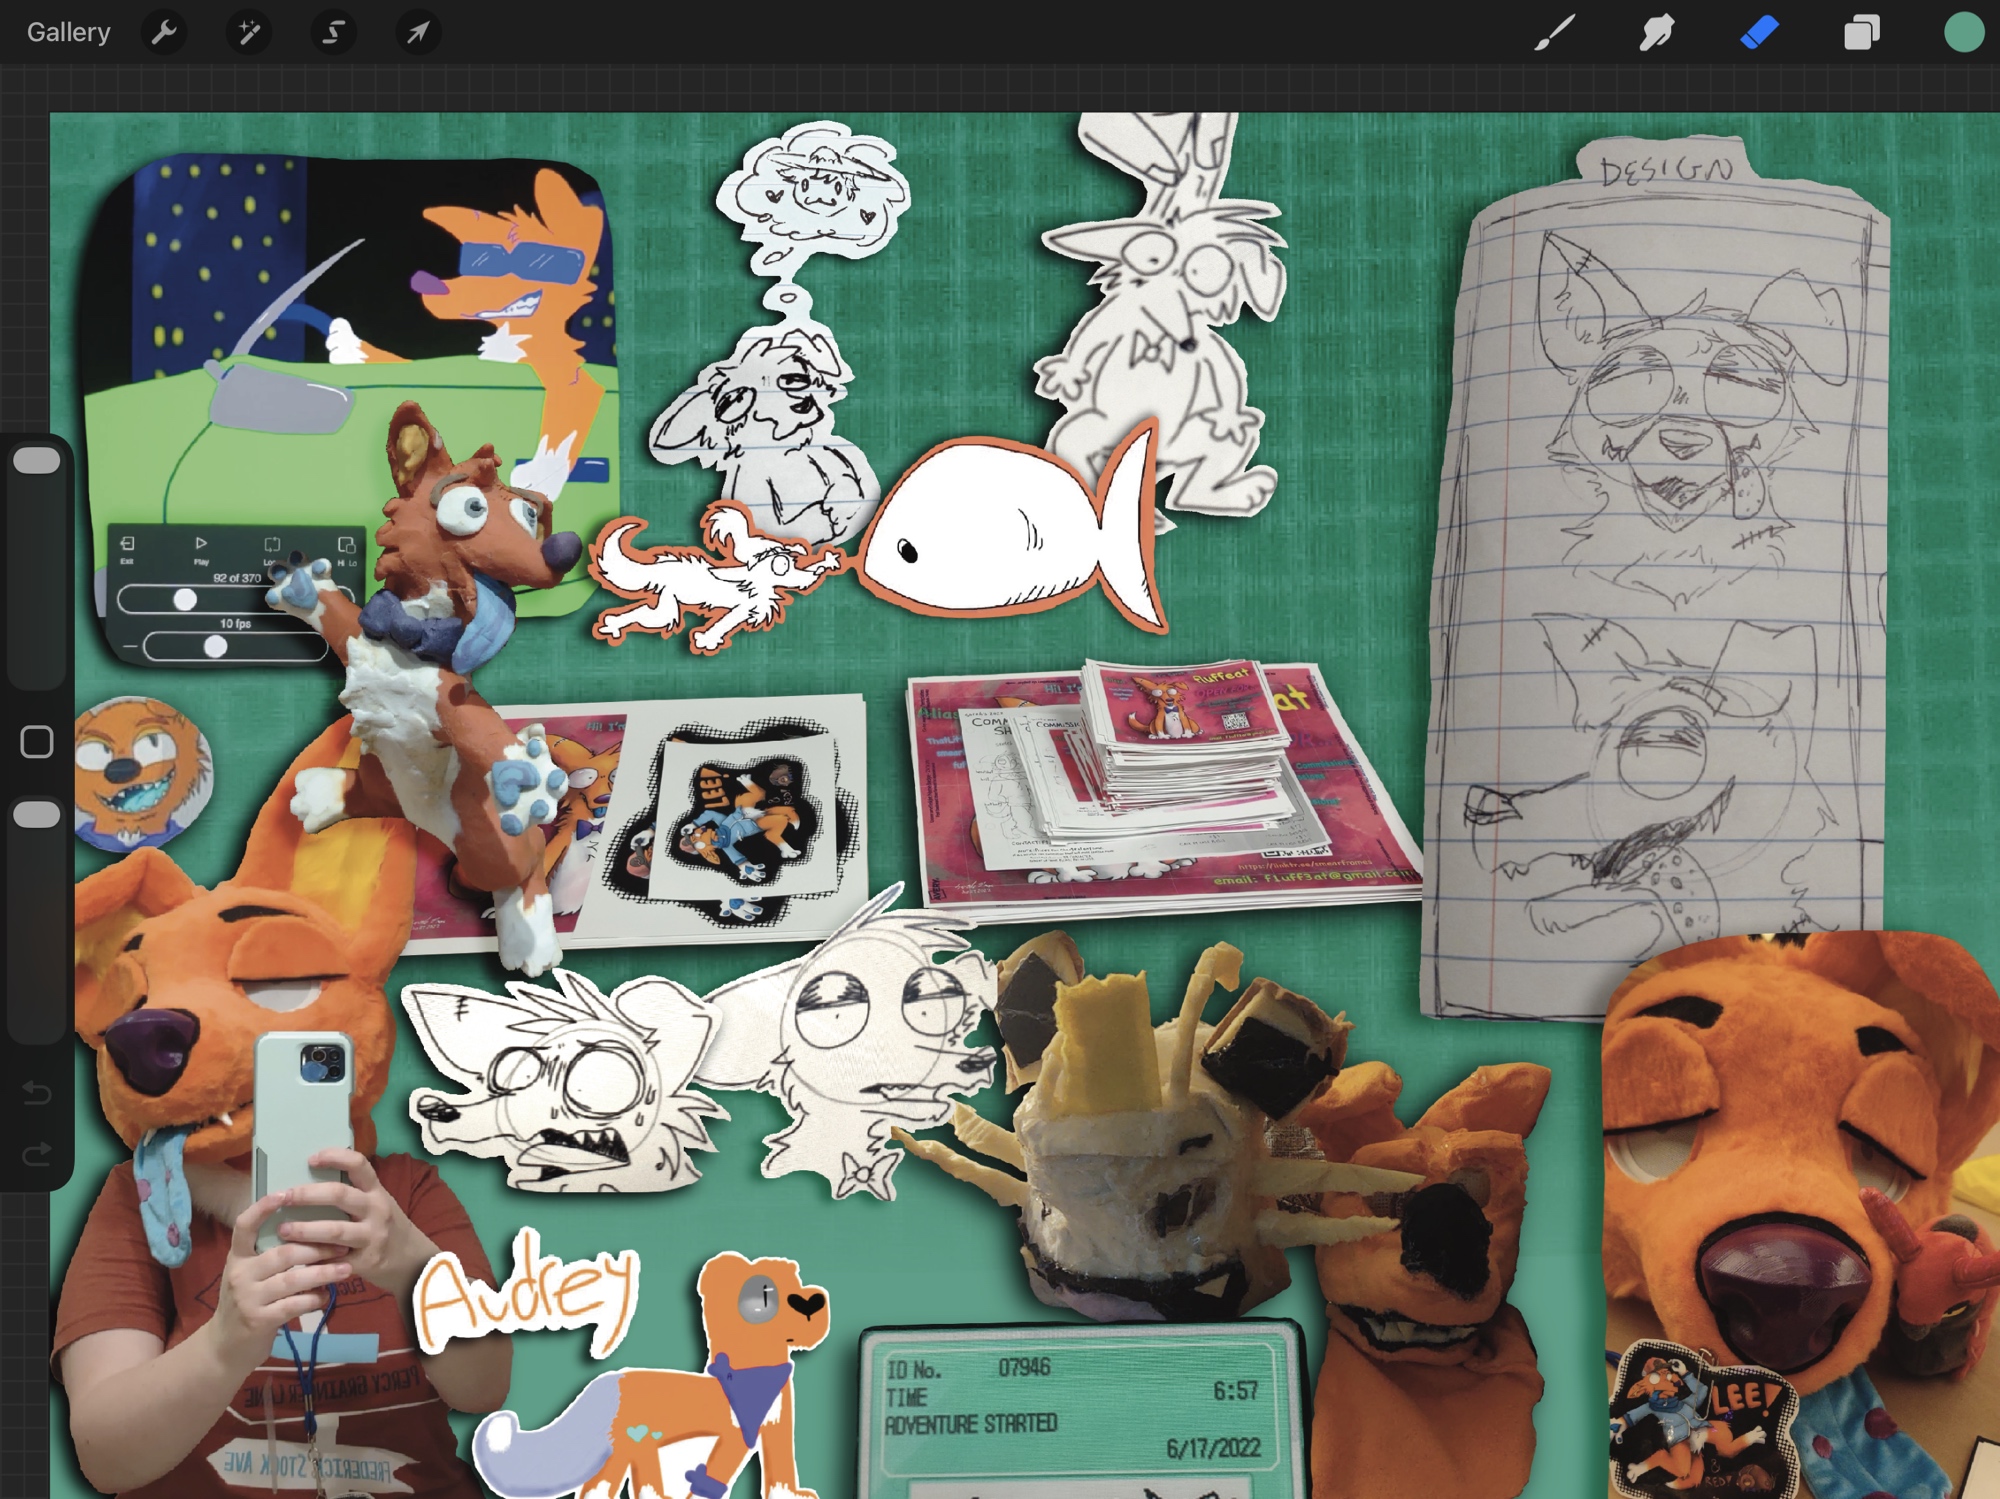The image size is (2000, 1499).
Task: Open the Layers panel
Action: [1861, 33]
